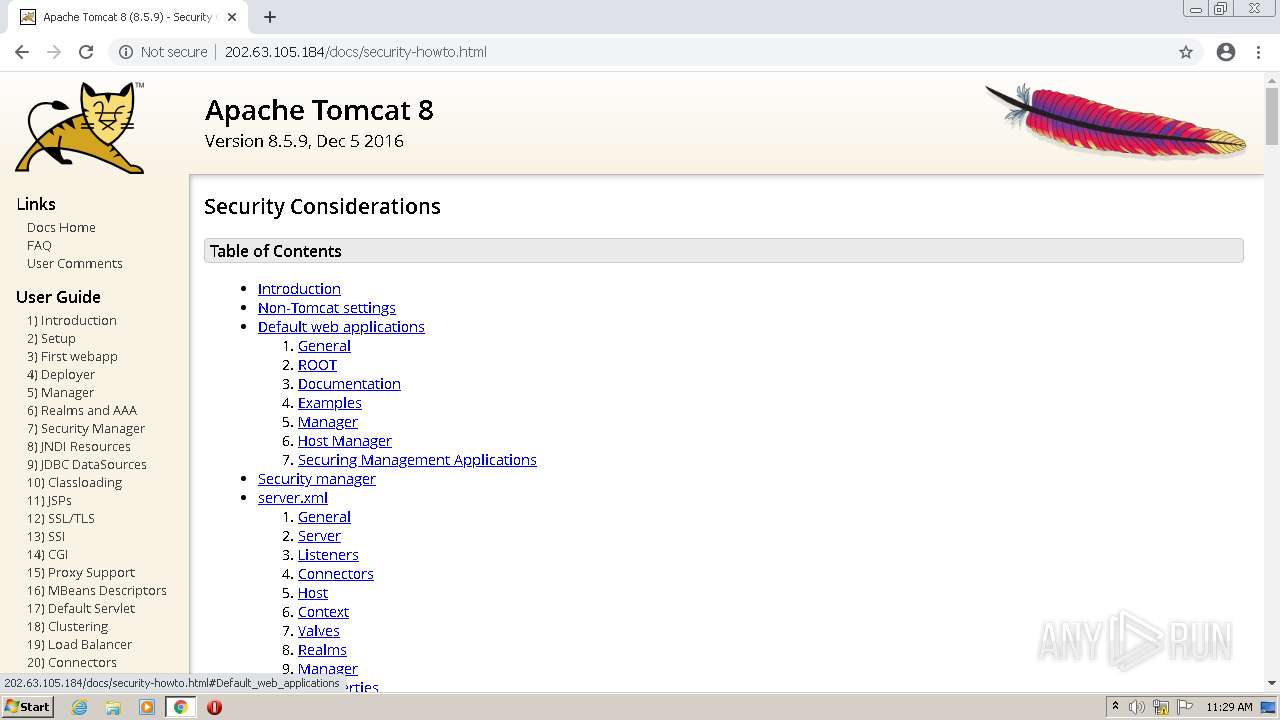
Task: Open the Chrome three-dot menu
Action: (x=1259, y=52)
